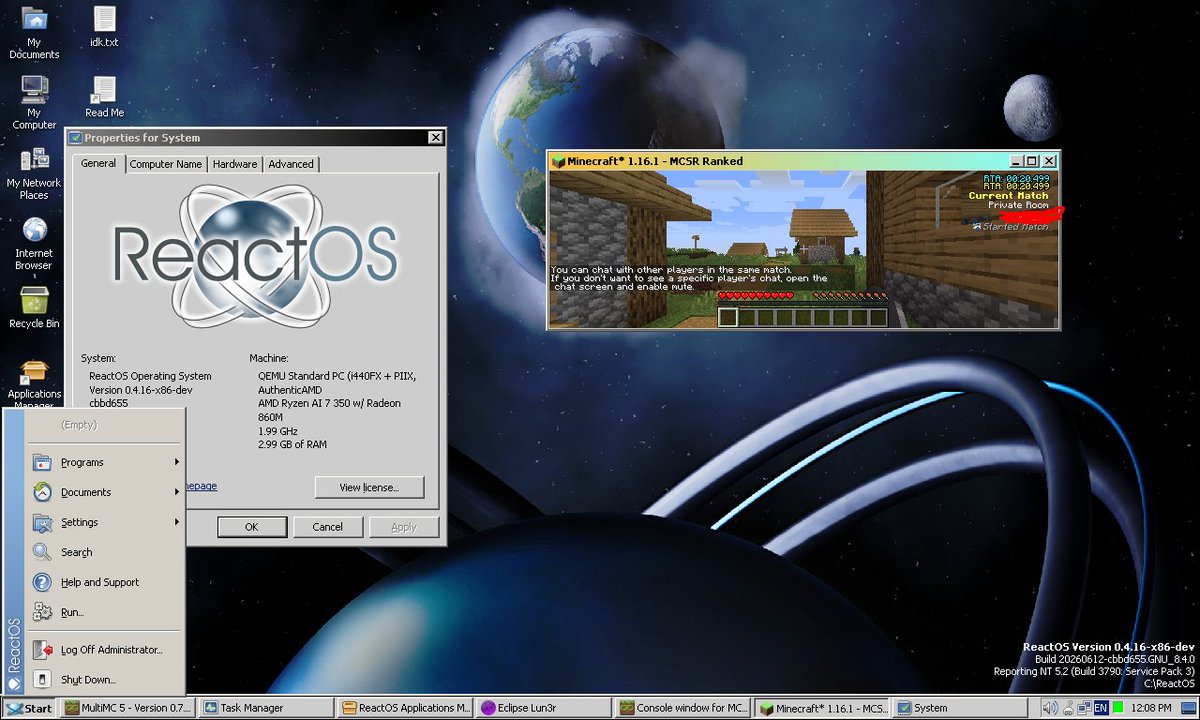
Task: Click the View license... button
Action: point(369,487)
